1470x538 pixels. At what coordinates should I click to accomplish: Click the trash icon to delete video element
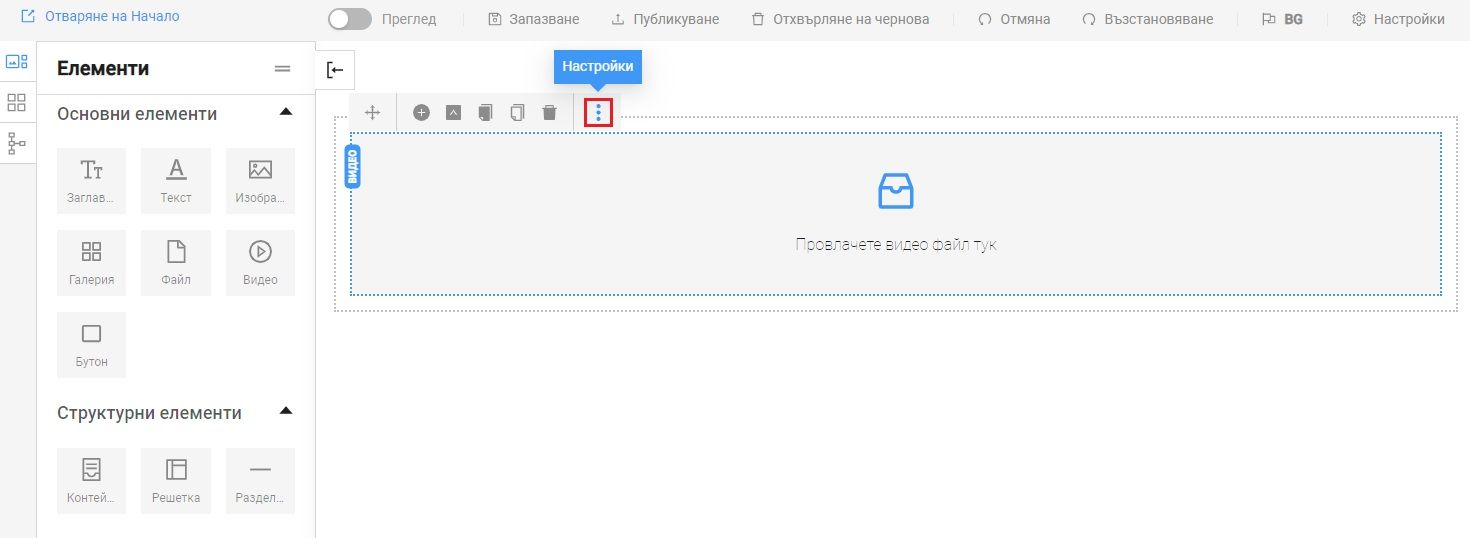point(549,113)
